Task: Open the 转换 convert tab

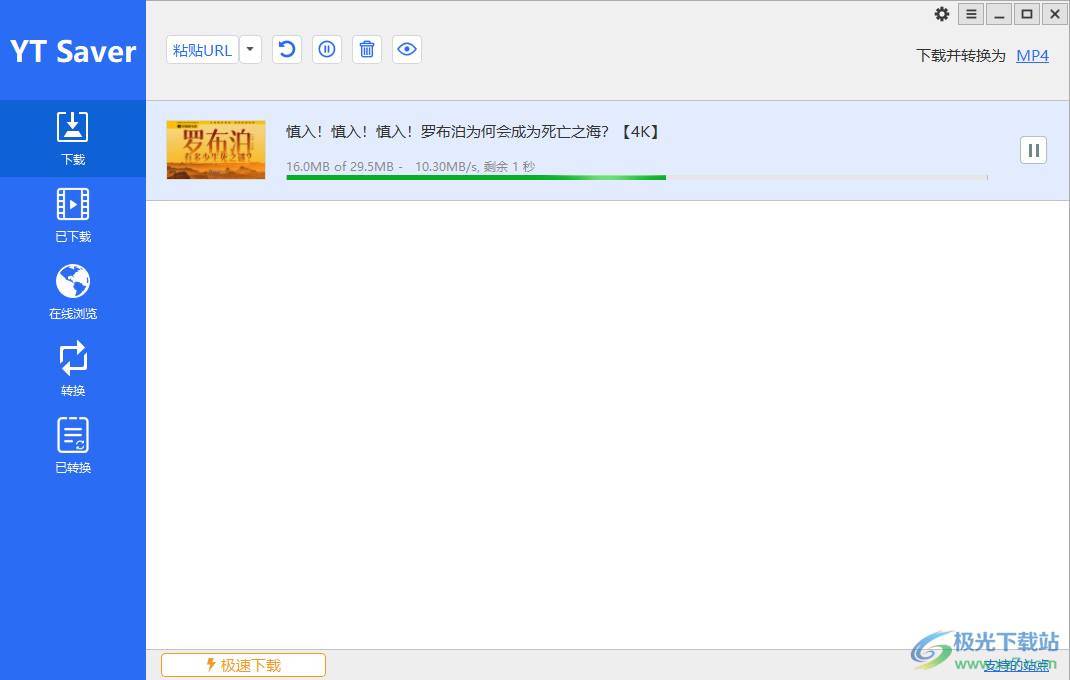Action: tap(73, 369)
